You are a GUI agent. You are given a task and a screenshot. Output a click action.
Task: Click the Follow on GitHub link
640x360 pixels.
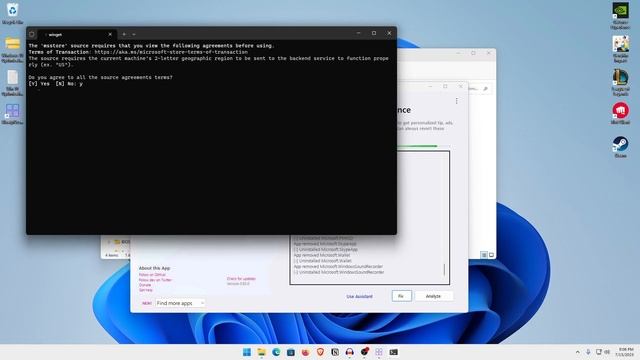coord(152,275)
